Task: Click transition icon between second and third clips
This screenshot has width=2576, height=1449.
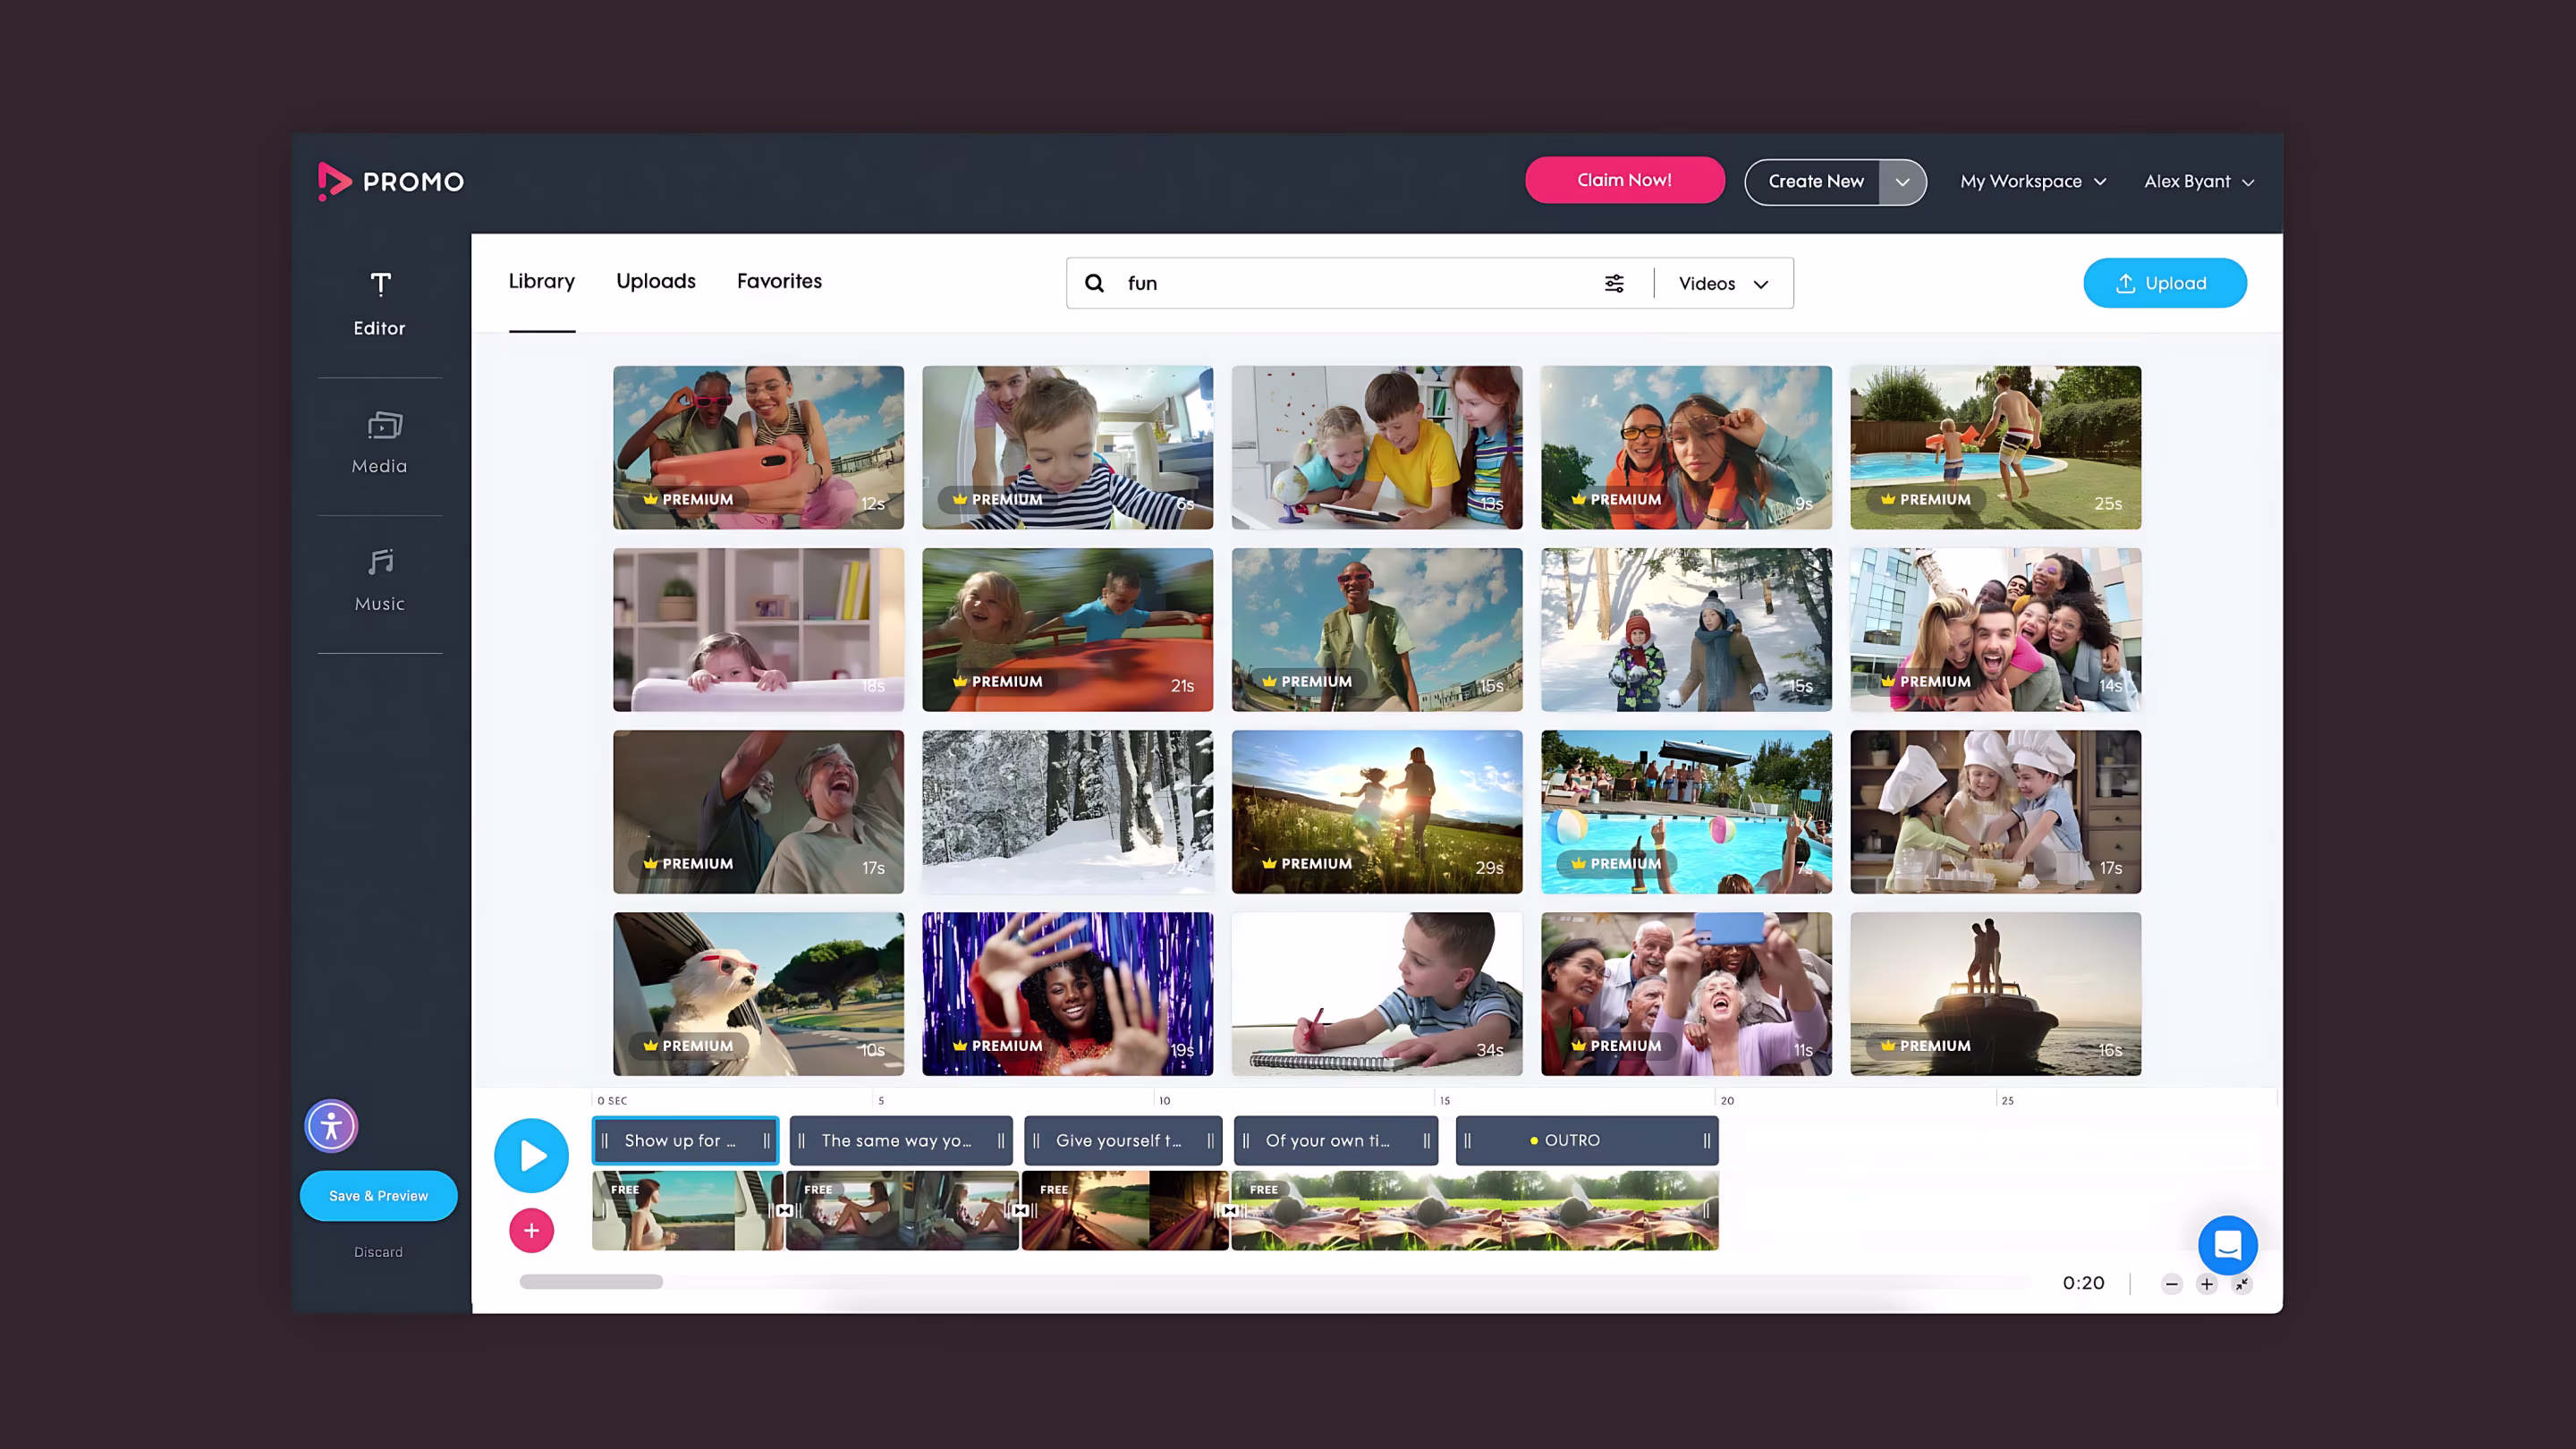Action: [x=1020, y=1210]
